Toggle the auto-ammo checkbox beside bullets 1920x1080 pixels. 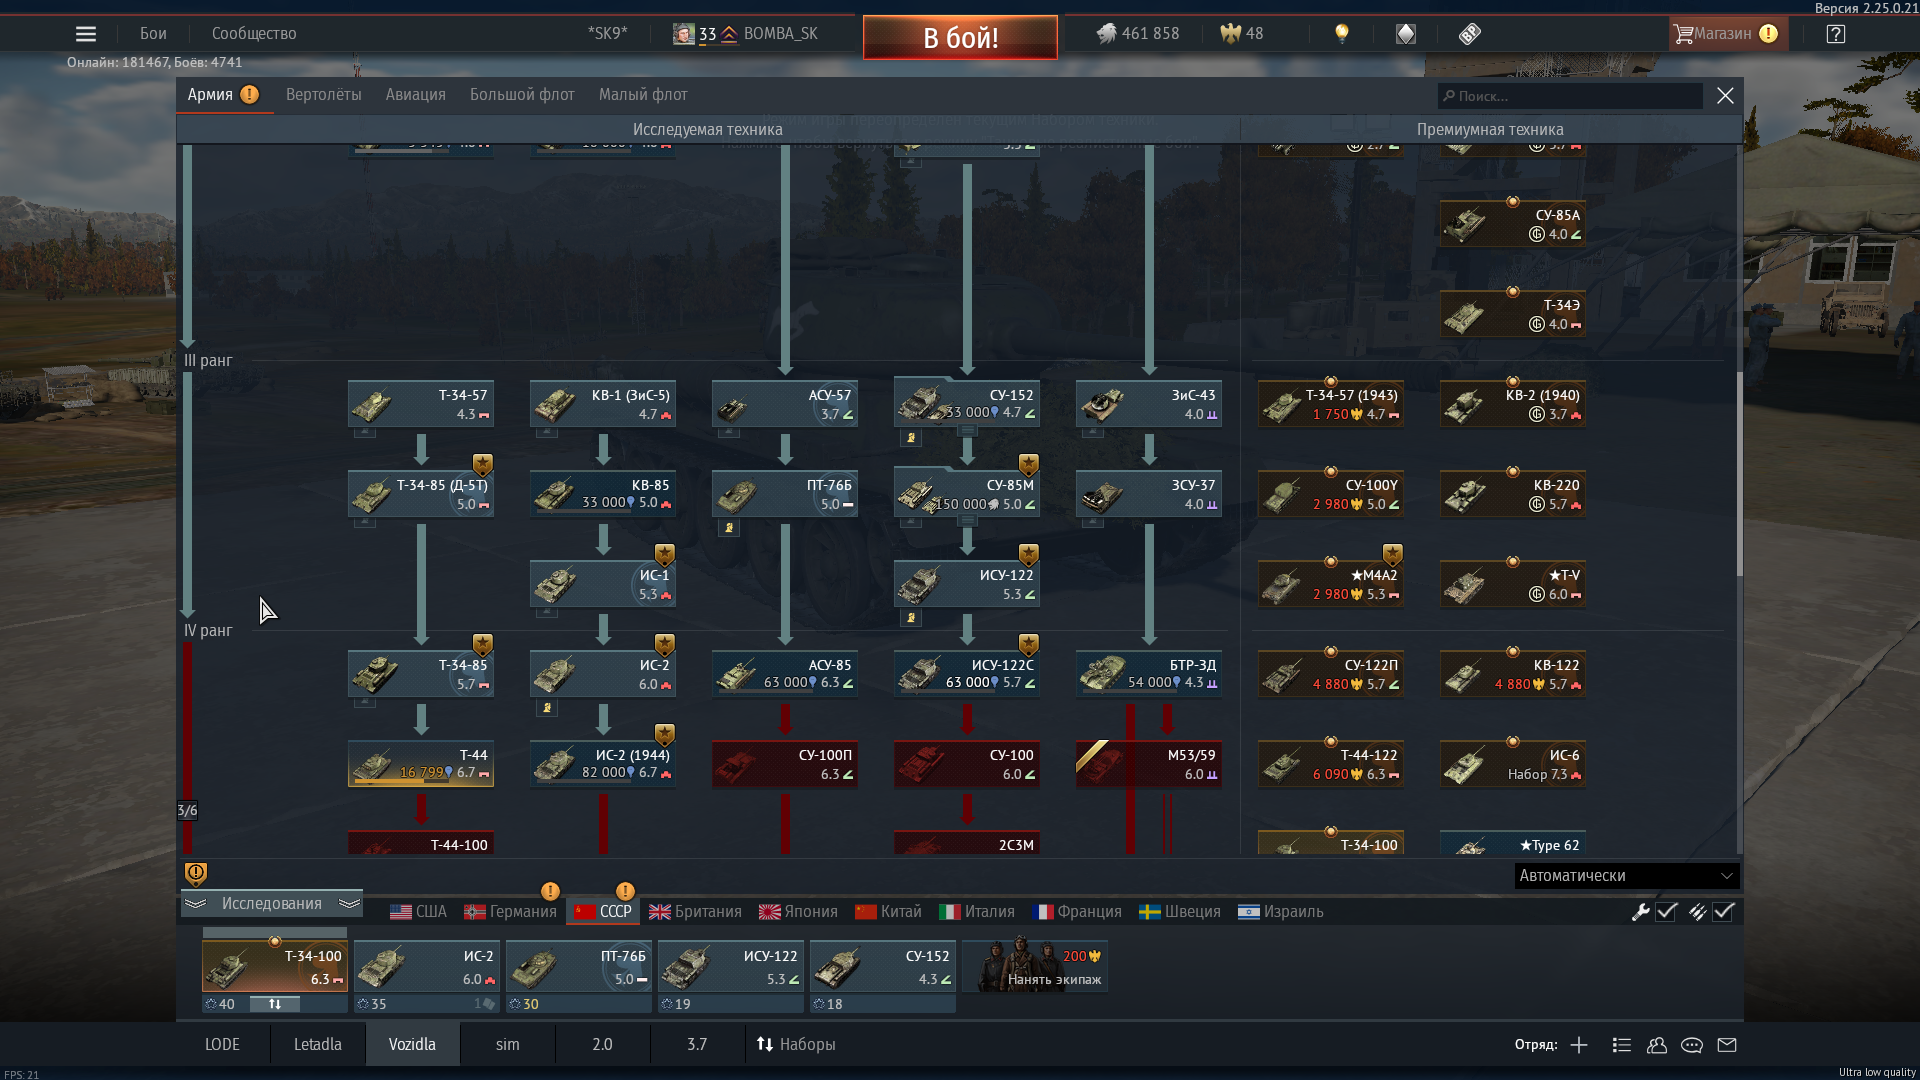pos(1723,912)
